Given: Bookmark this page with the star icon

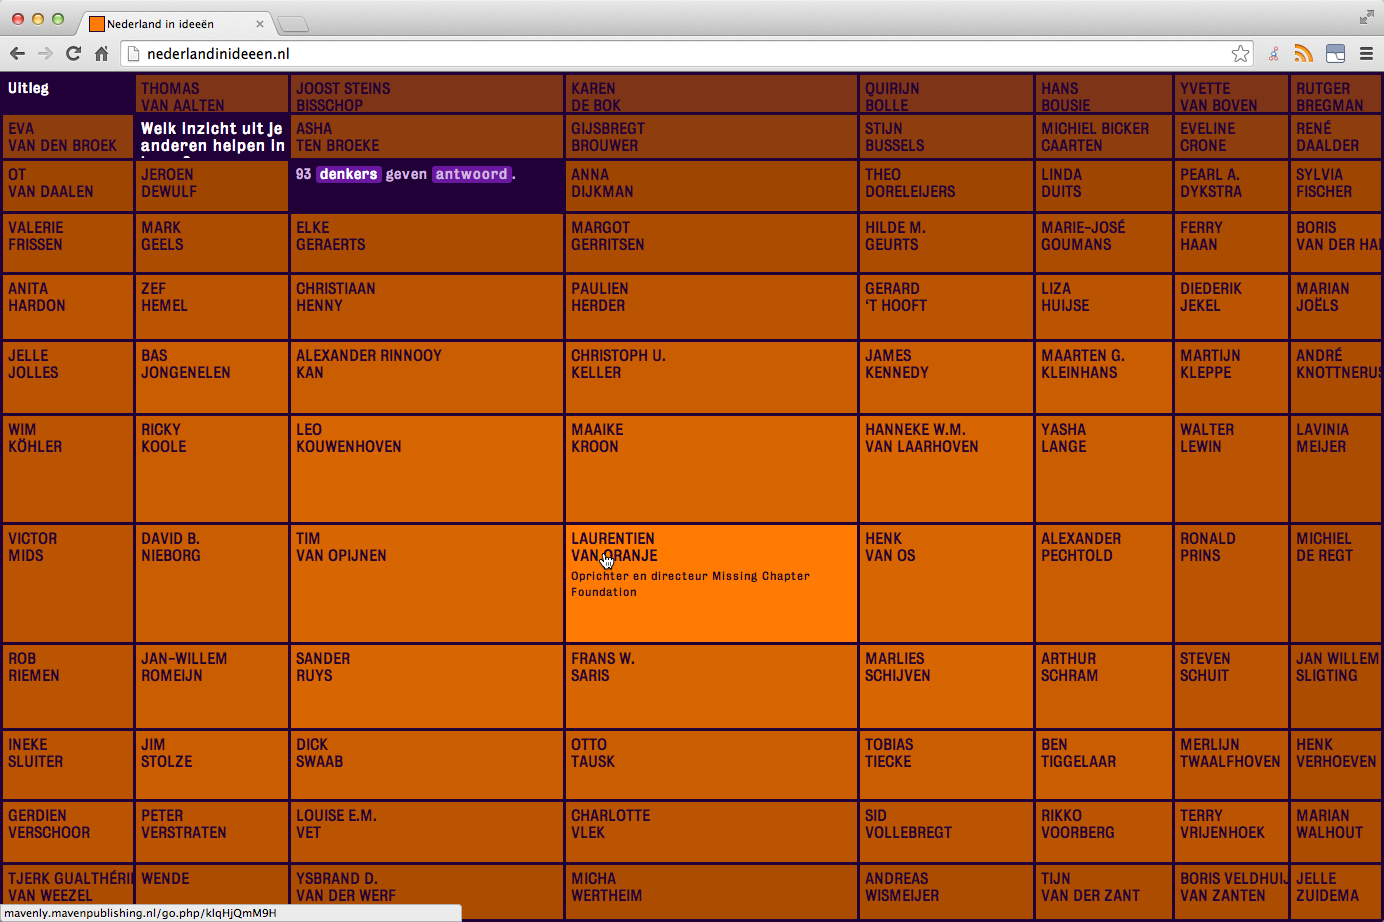Looking at the screenshot, I should tap(1240, 54).
